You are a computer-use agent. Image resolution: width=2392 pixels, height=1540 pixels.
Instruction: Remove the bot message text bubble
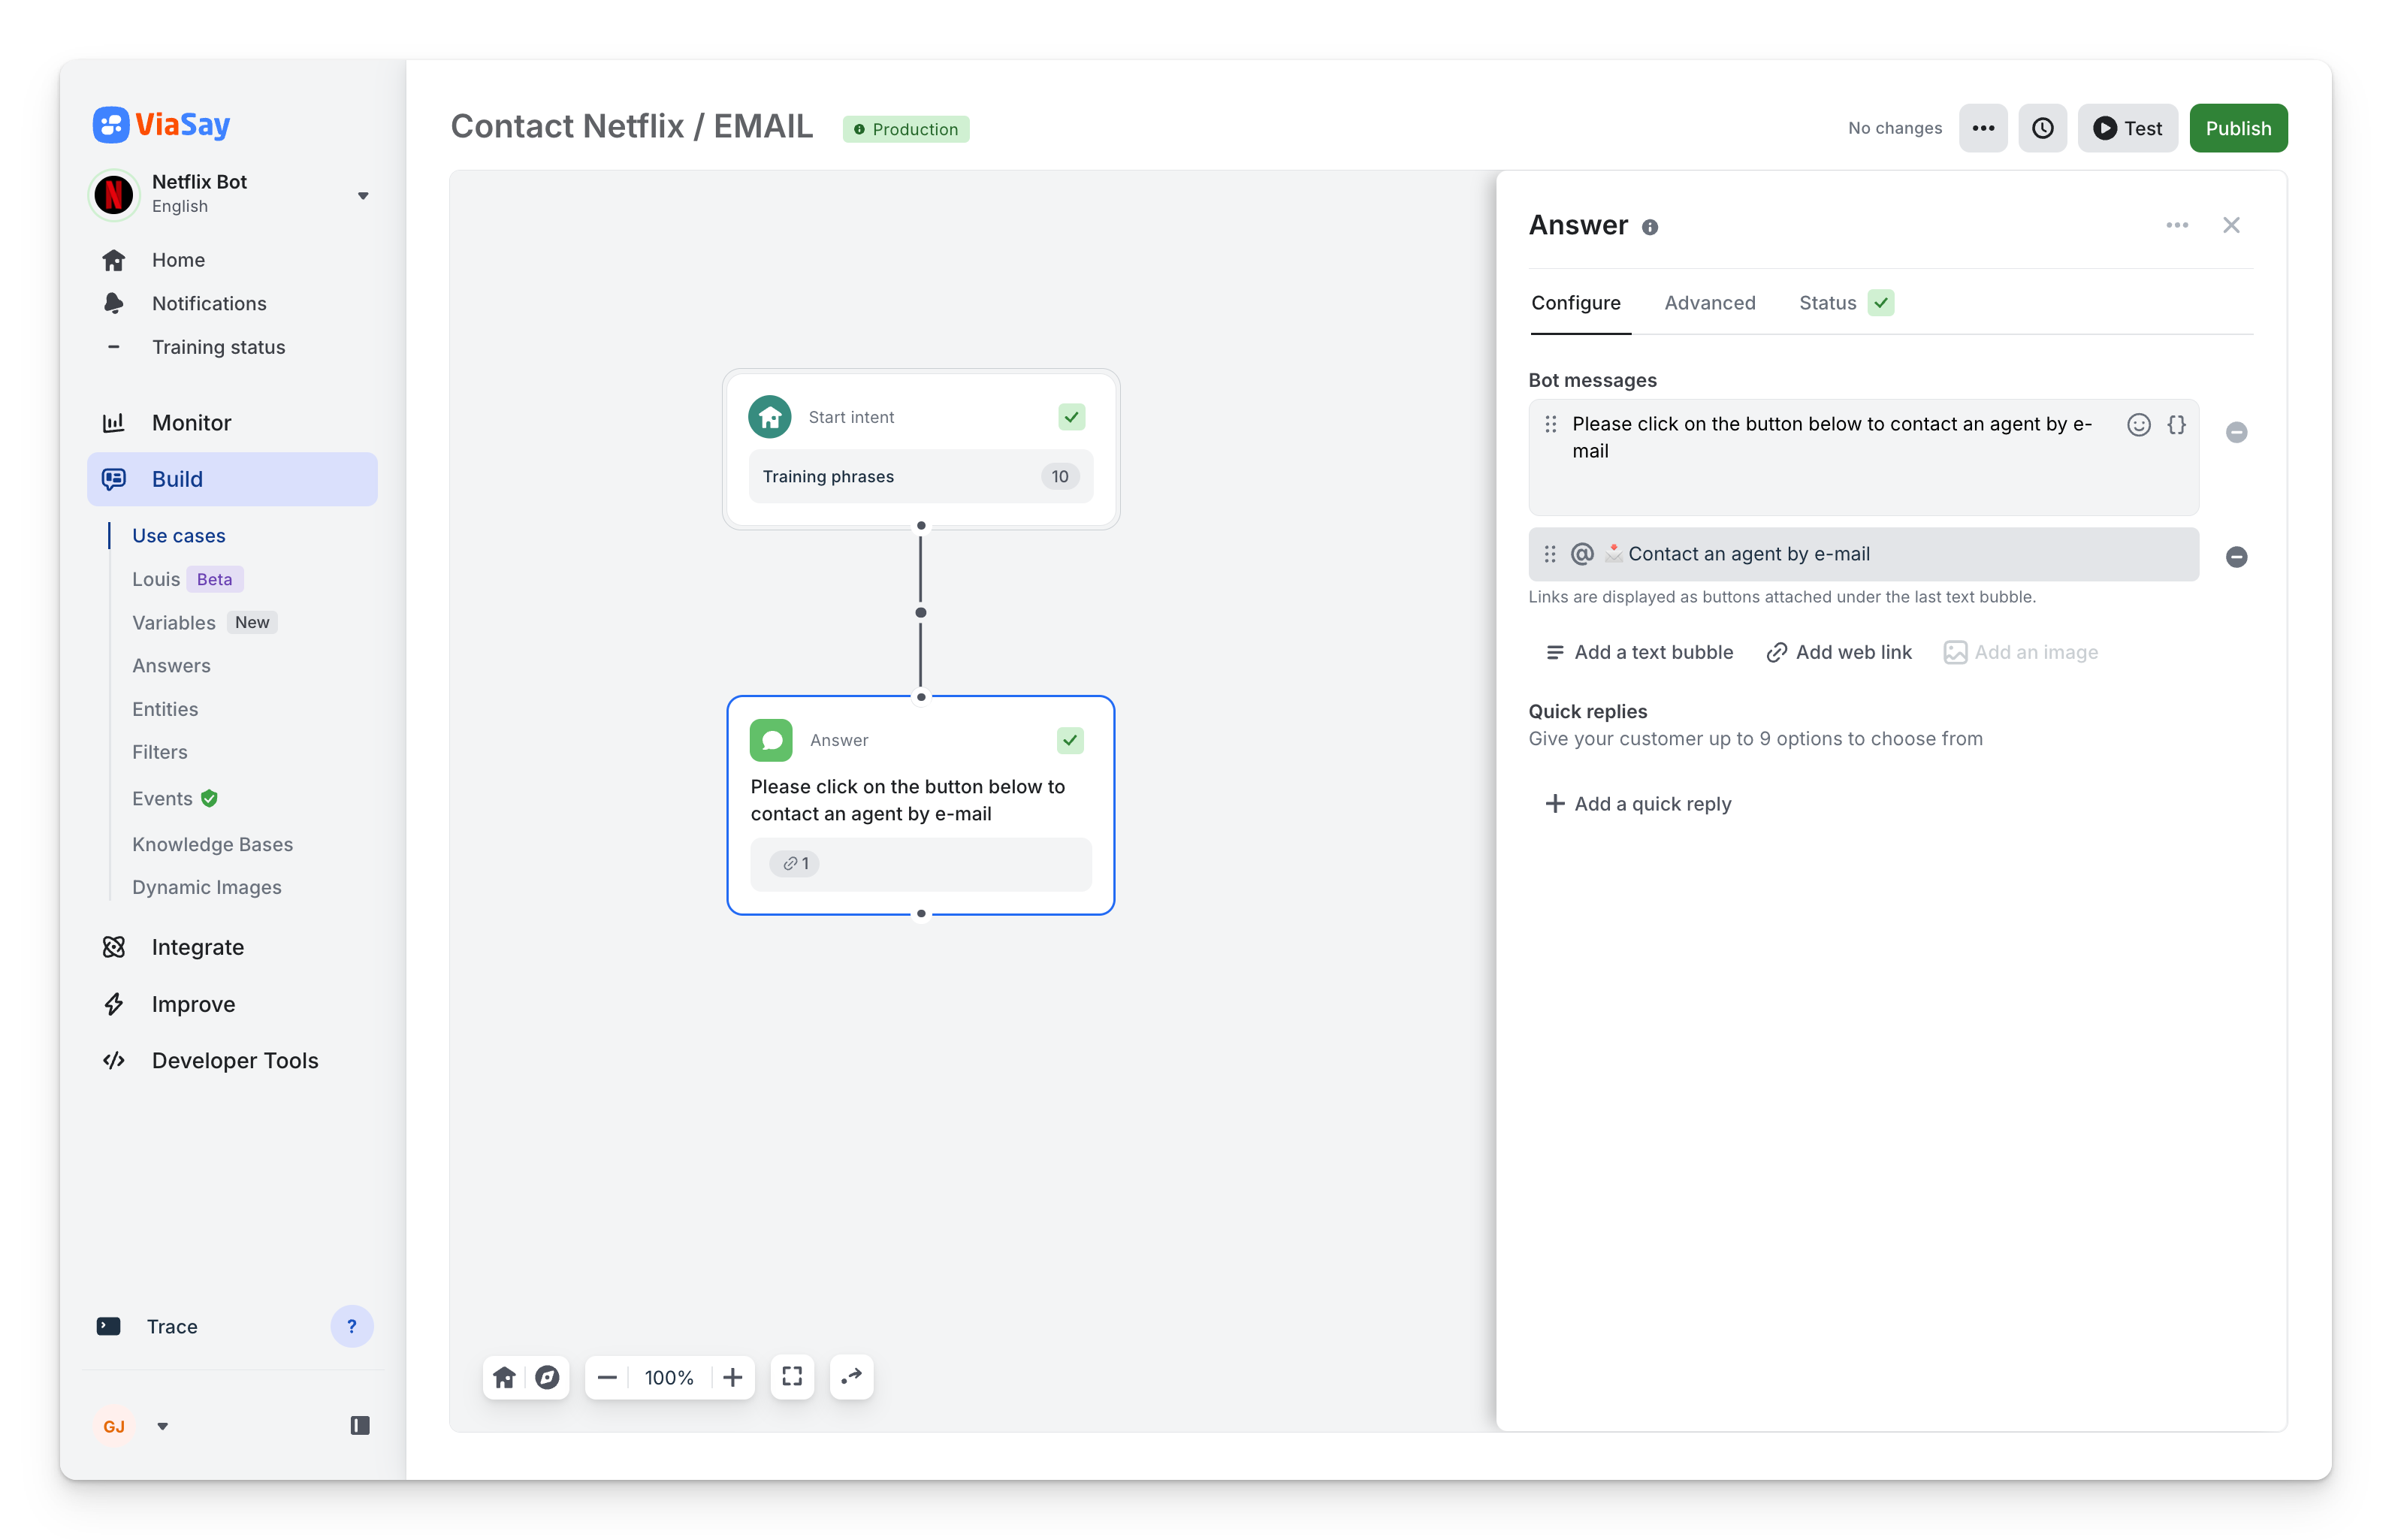(2237, 432)
